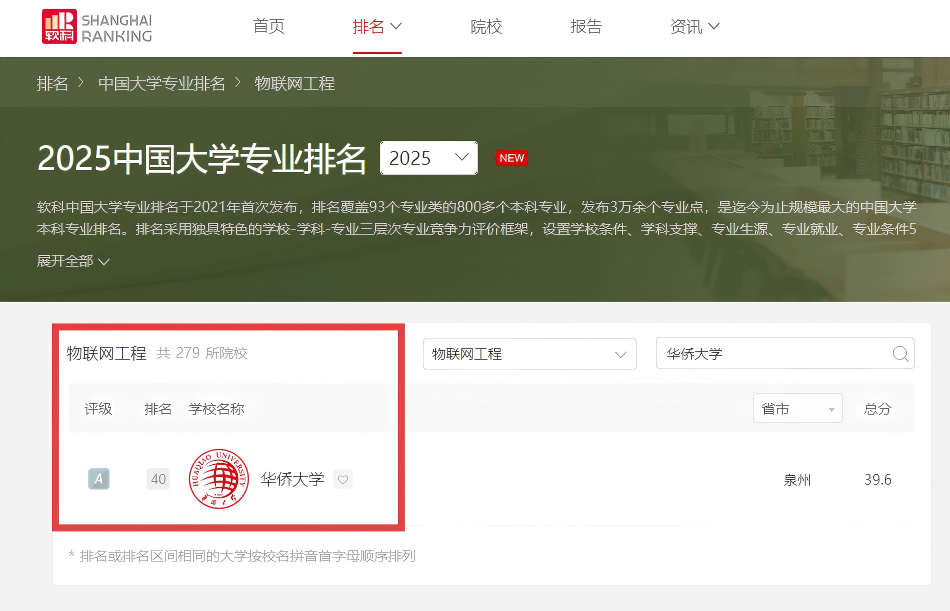Open the 省市 filter dropdown
Image resolution: width=950 pixels, height=611 pixels.
tap(797, 409)
